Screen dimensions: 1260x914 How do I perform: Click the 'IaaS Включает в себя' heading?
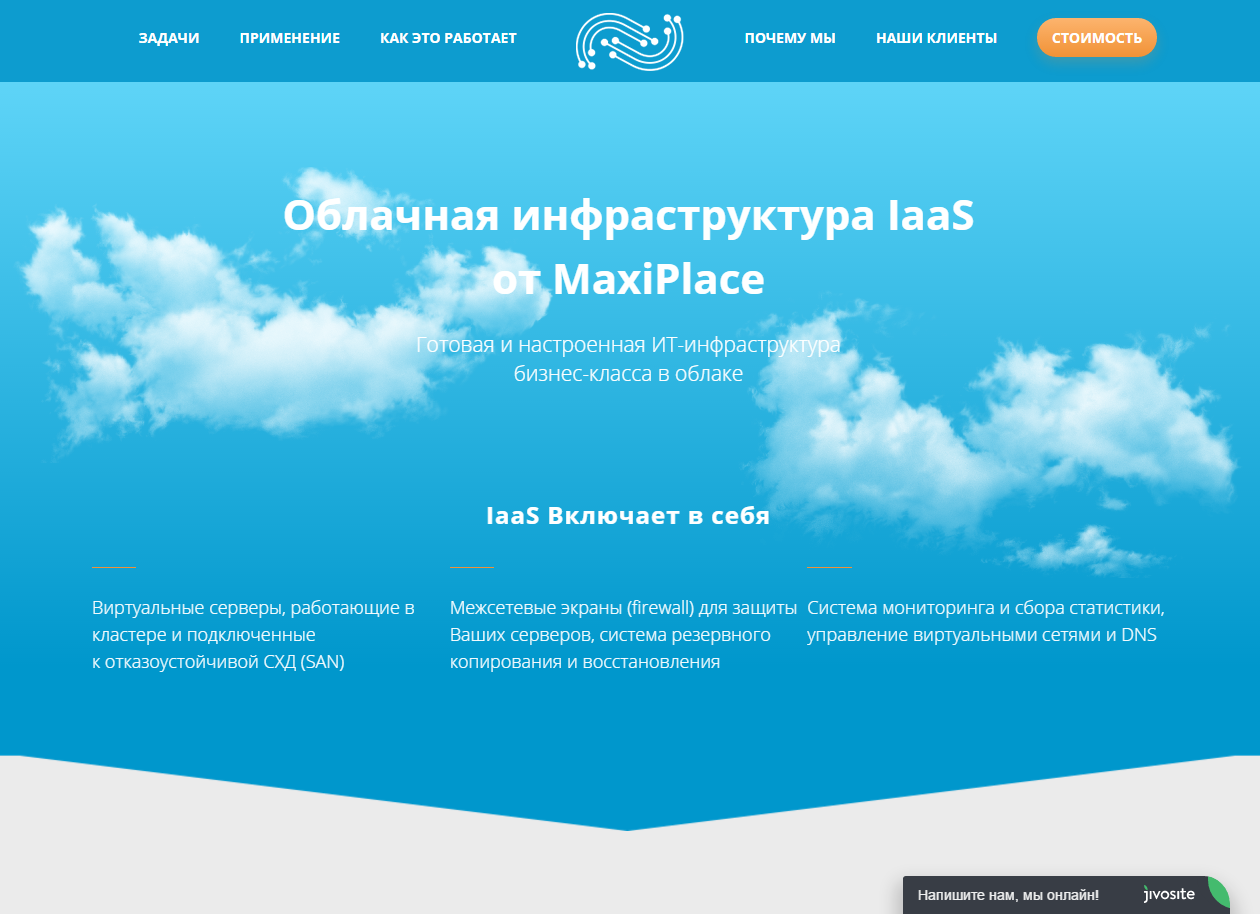click(x=628, y=516)
